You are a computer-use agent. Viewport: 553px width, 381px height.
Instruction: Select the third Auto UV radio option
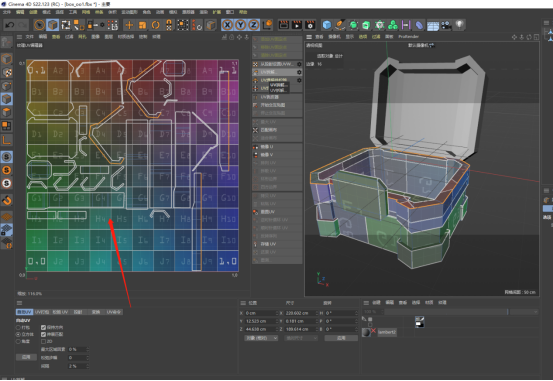[x=18, y=341]
